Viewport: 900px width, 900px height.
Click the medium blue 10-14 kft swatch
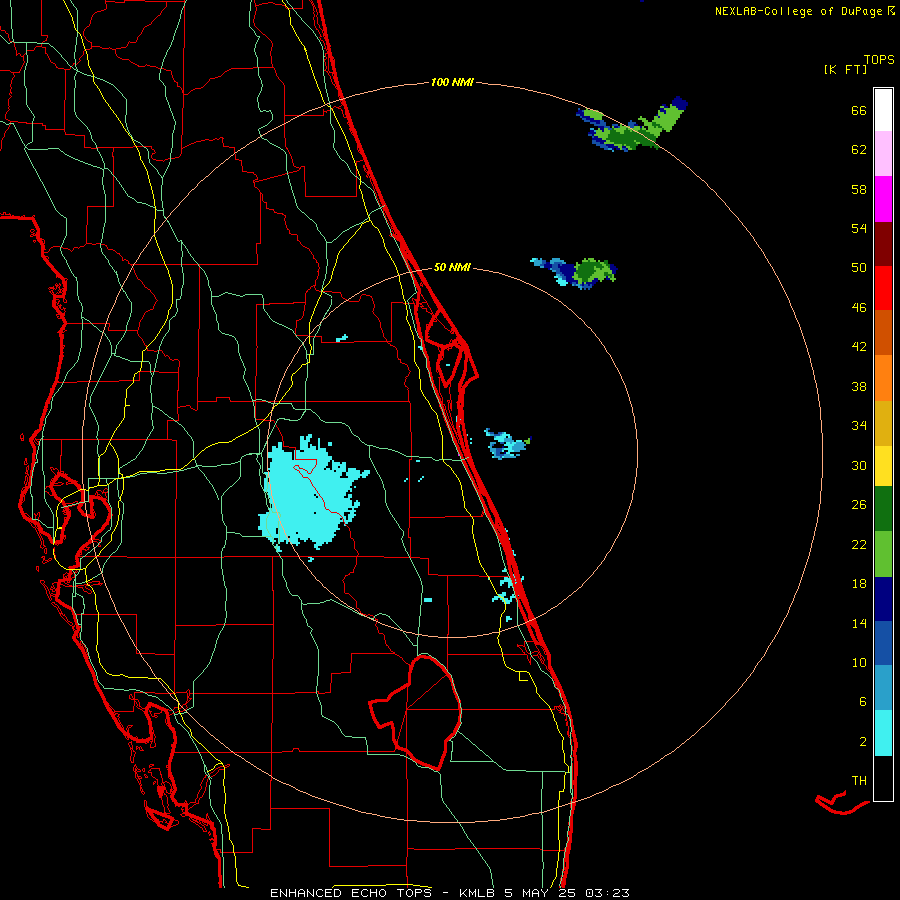(x=883, y=643)
